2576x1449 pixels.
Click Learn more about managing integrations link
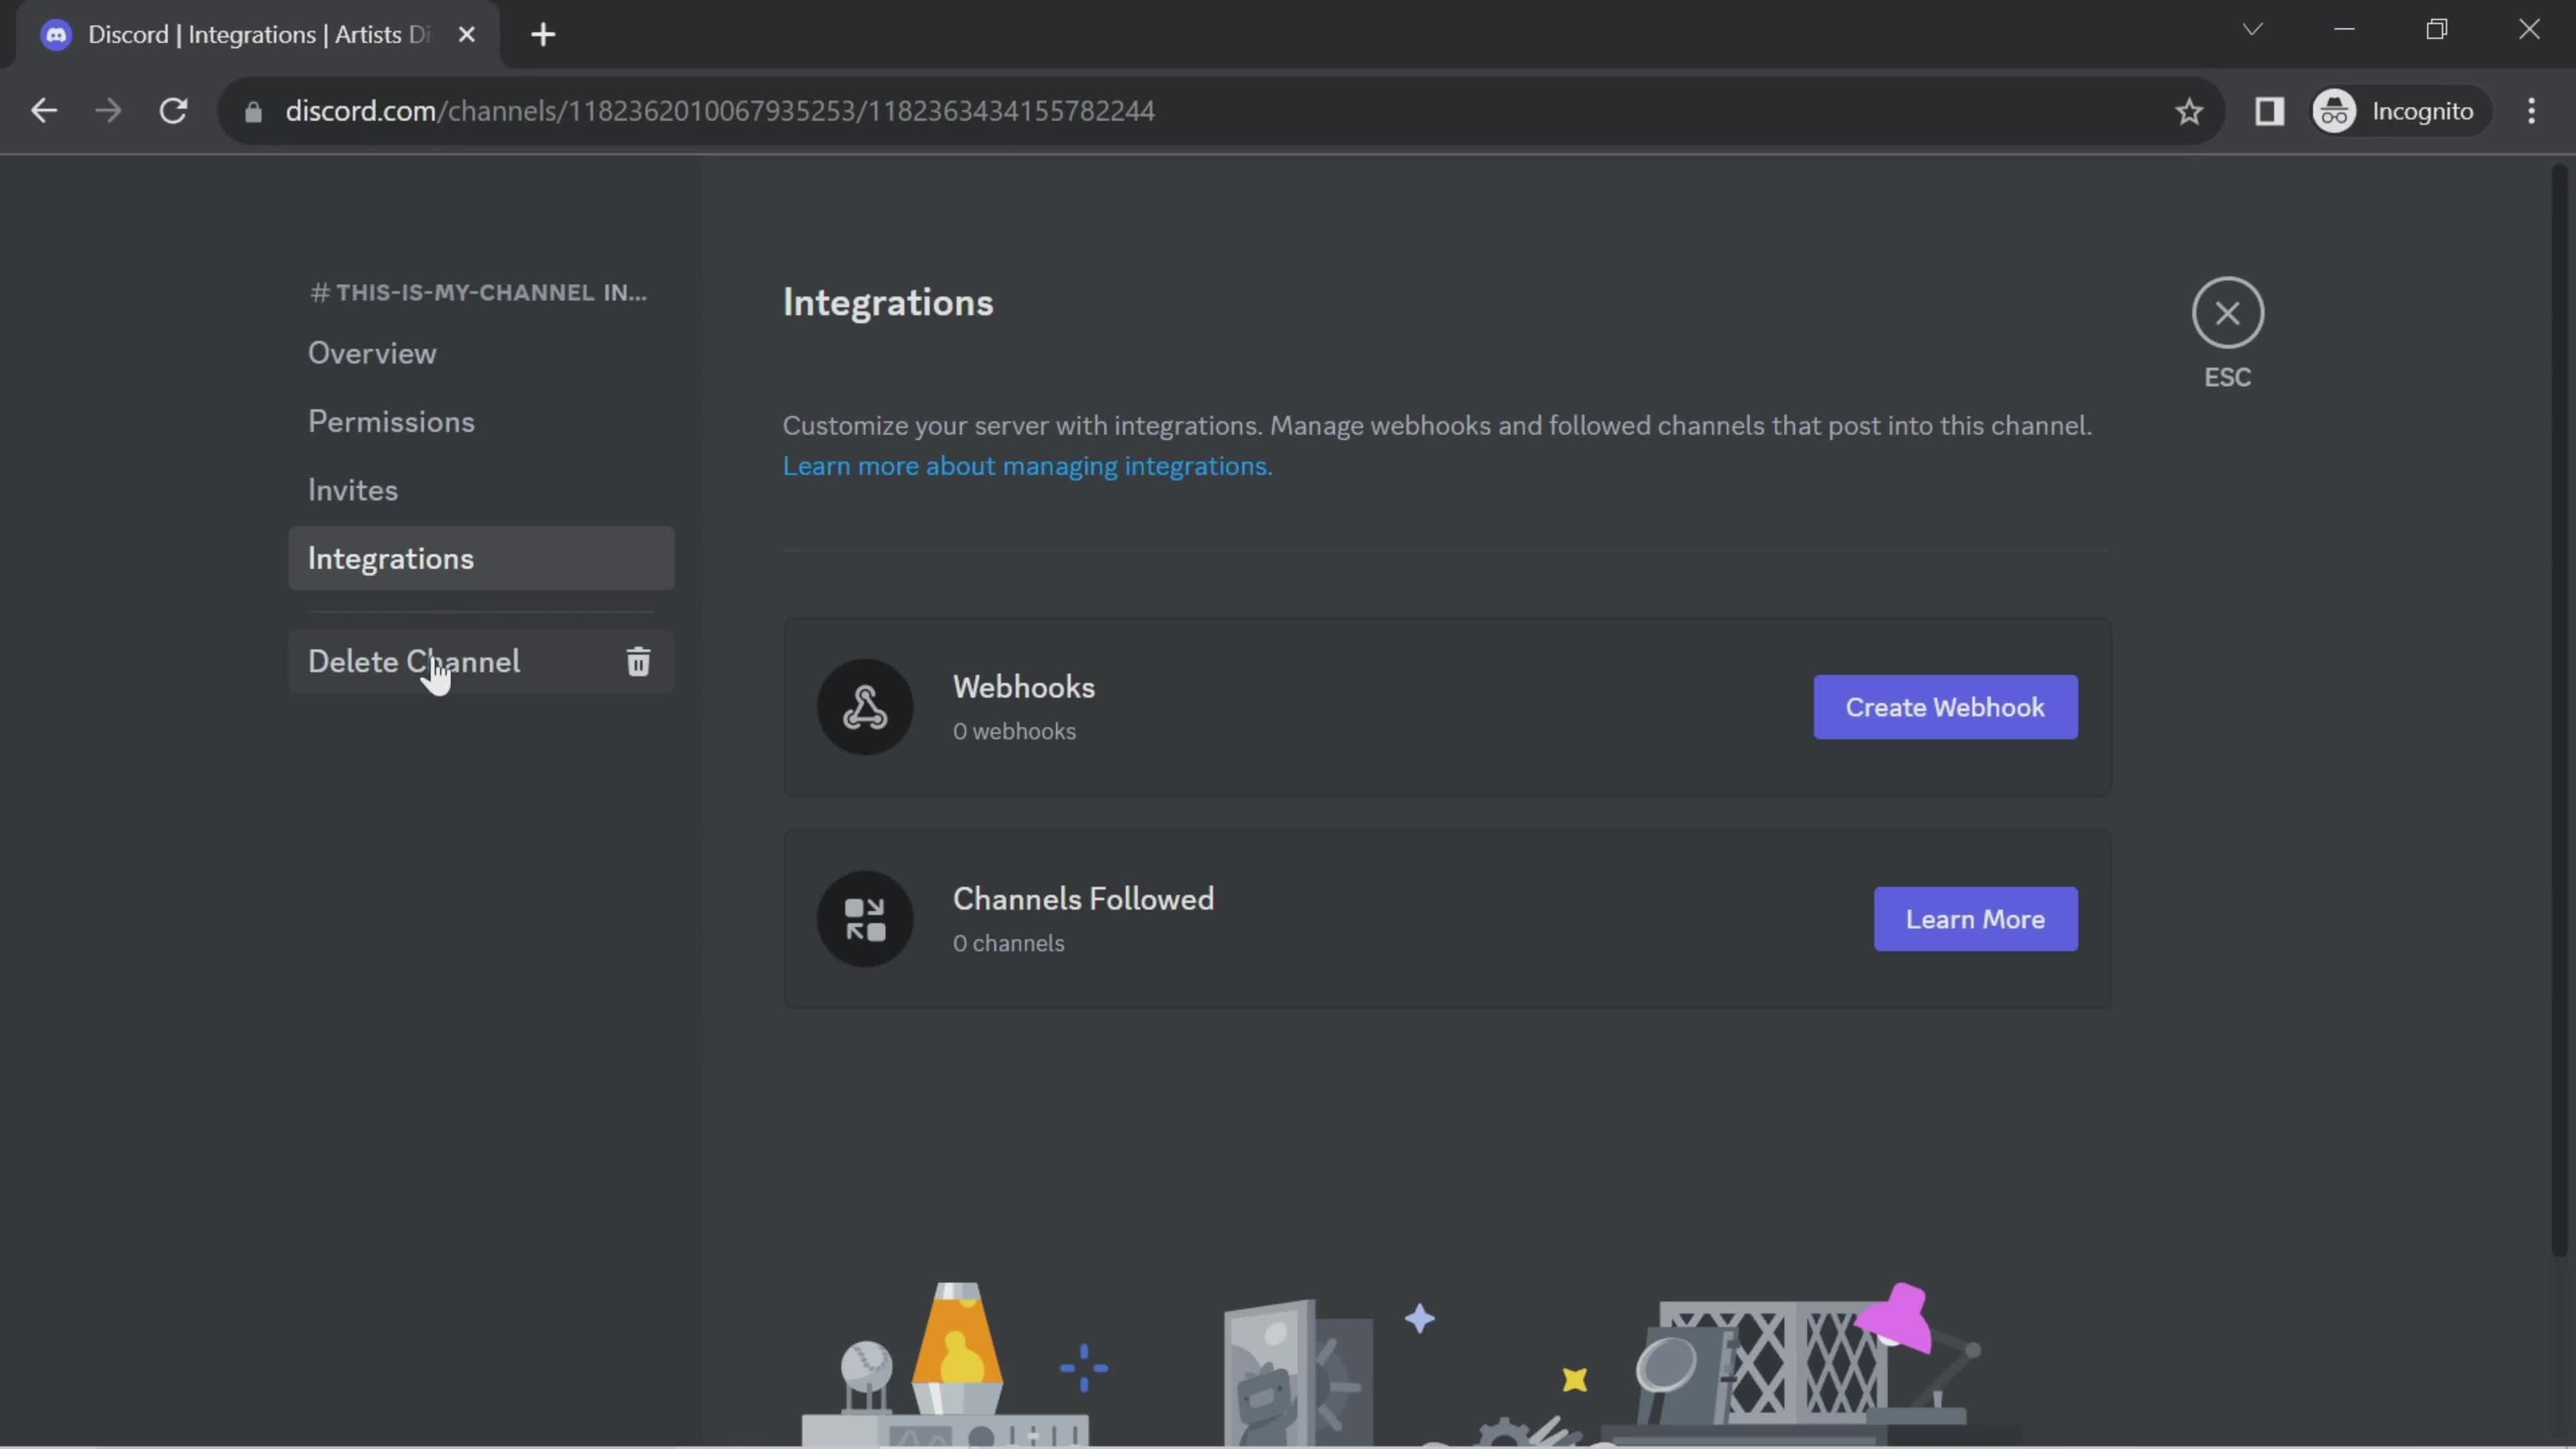(1026, 467)
